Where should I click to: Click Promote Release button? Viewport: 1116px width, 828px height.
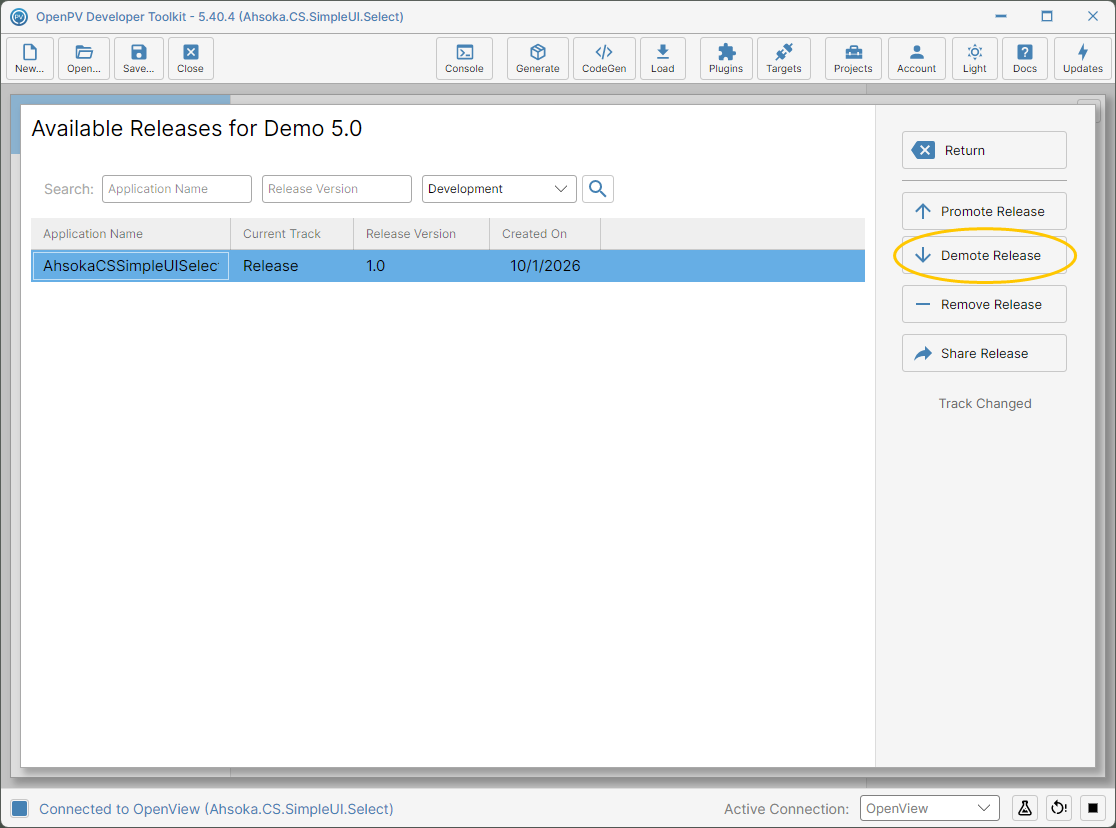[x=984, y=211]
